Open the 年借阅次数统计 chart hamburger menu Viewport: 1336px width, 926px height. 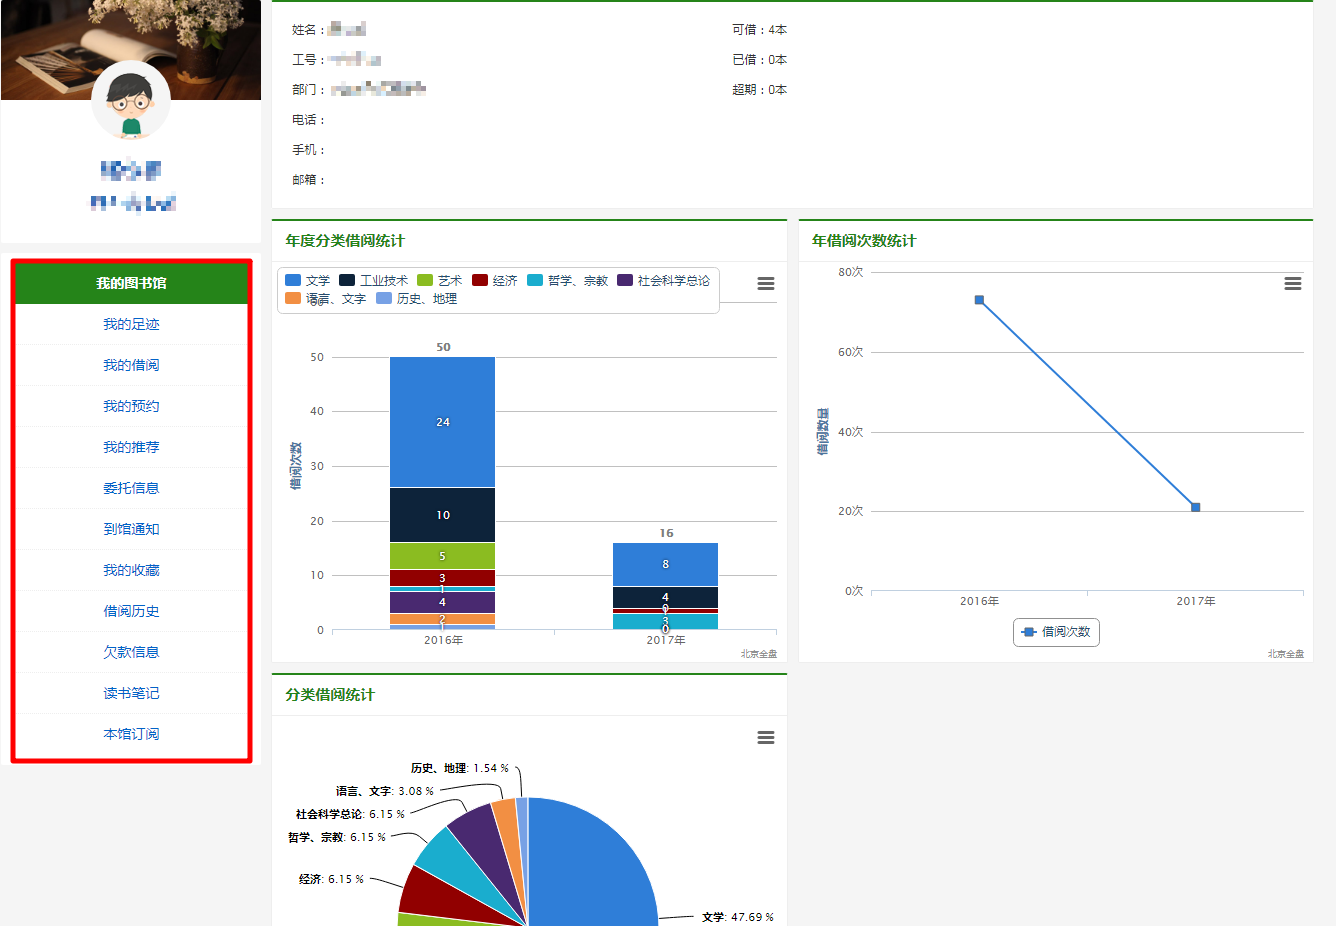click(x=1292, y=284)
